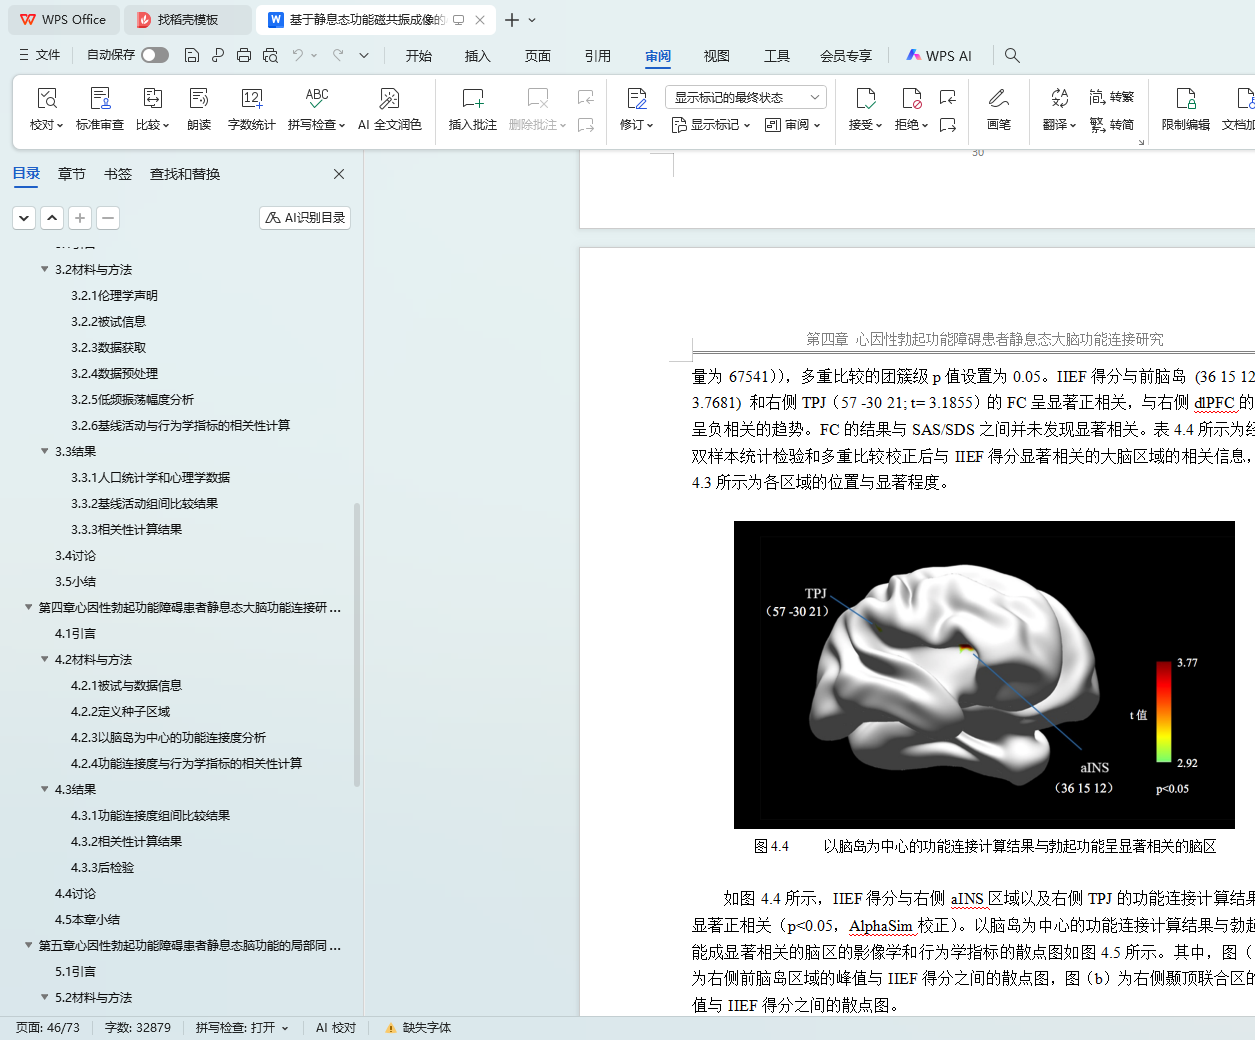Image resolution: width=1255 pixels, height=1040 pixels.
Task: Open the WPS AI tab
Action: pos(939,56)
